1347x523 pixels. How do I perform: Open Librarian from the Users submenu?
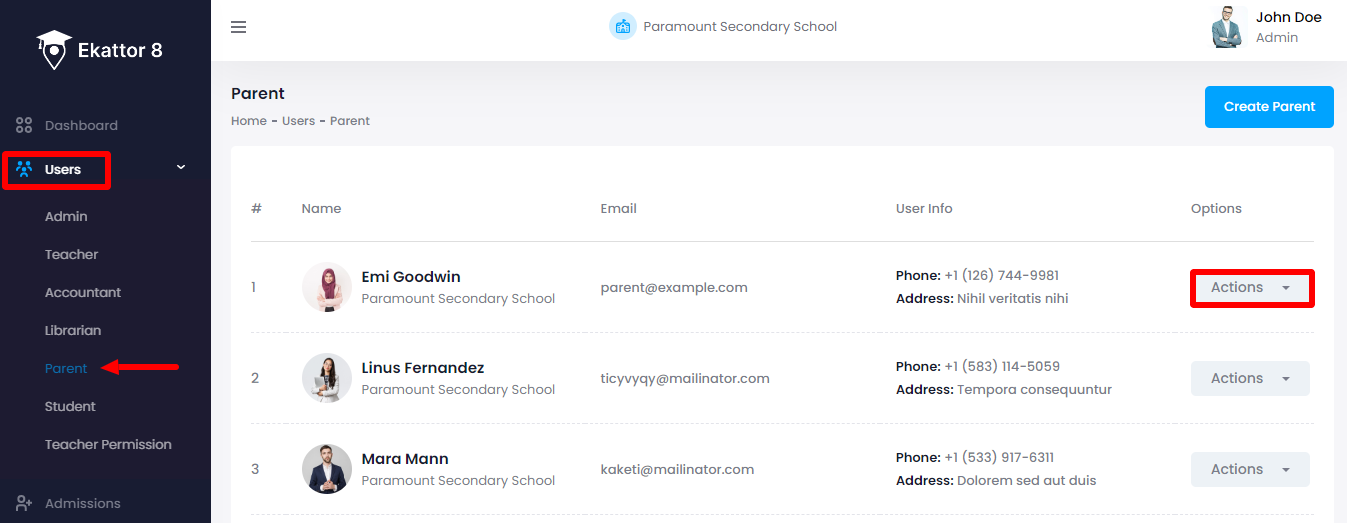(73, 331)
